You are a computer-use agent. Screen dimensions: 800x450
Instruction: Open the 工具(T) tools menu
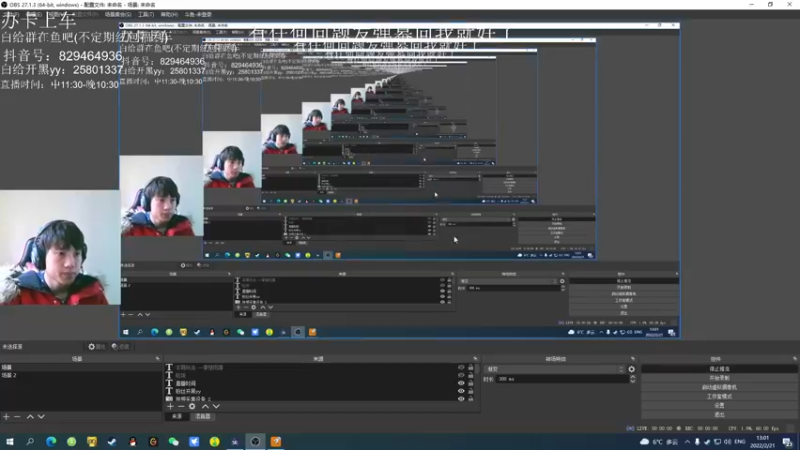tap(146, 14)
